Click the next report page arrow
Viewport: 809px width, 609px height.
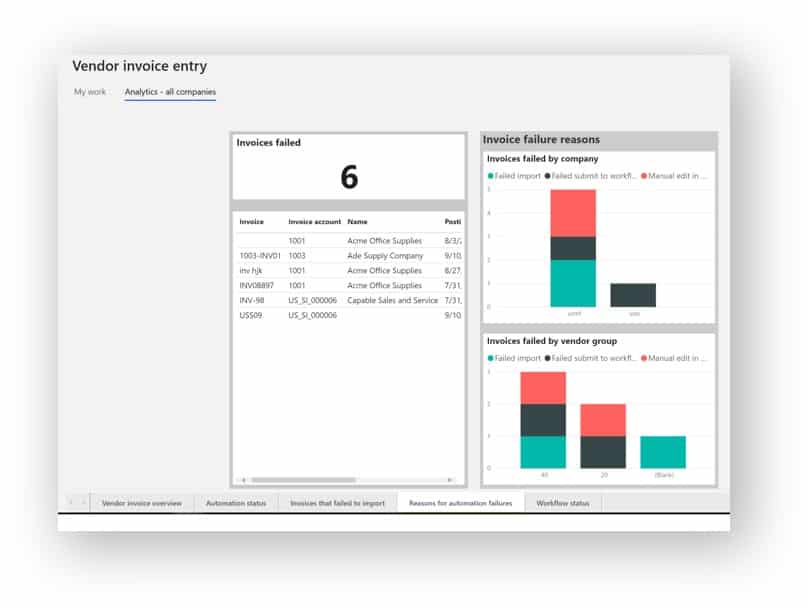[x=83, y=502]
